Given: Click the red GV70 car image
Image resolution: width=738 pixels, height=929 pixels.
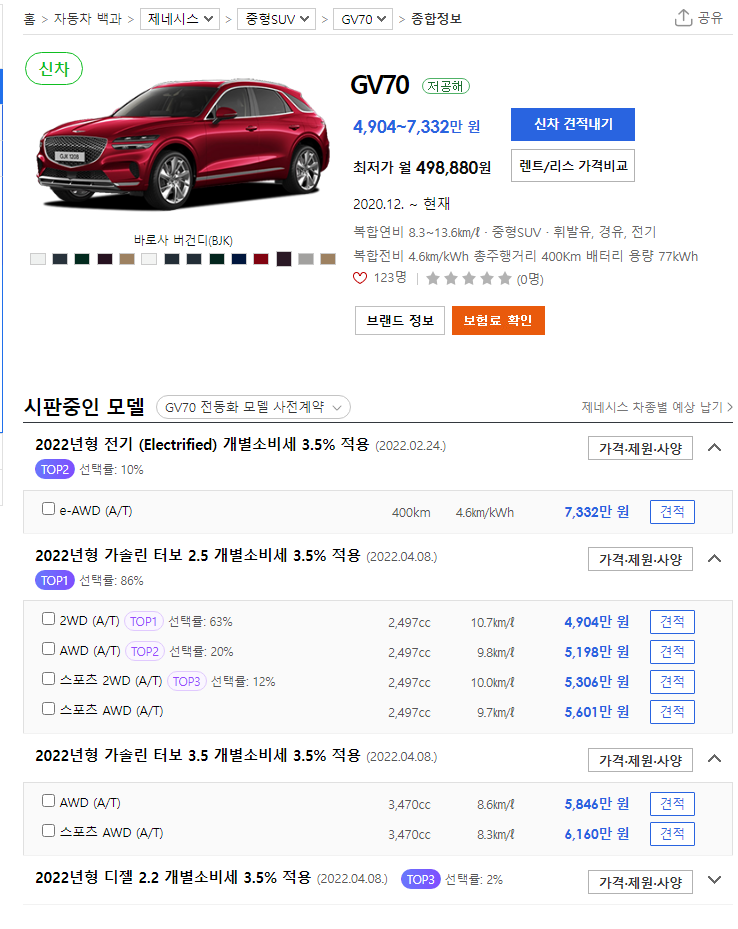Looking at the screenshot, I should coord(183,143).
